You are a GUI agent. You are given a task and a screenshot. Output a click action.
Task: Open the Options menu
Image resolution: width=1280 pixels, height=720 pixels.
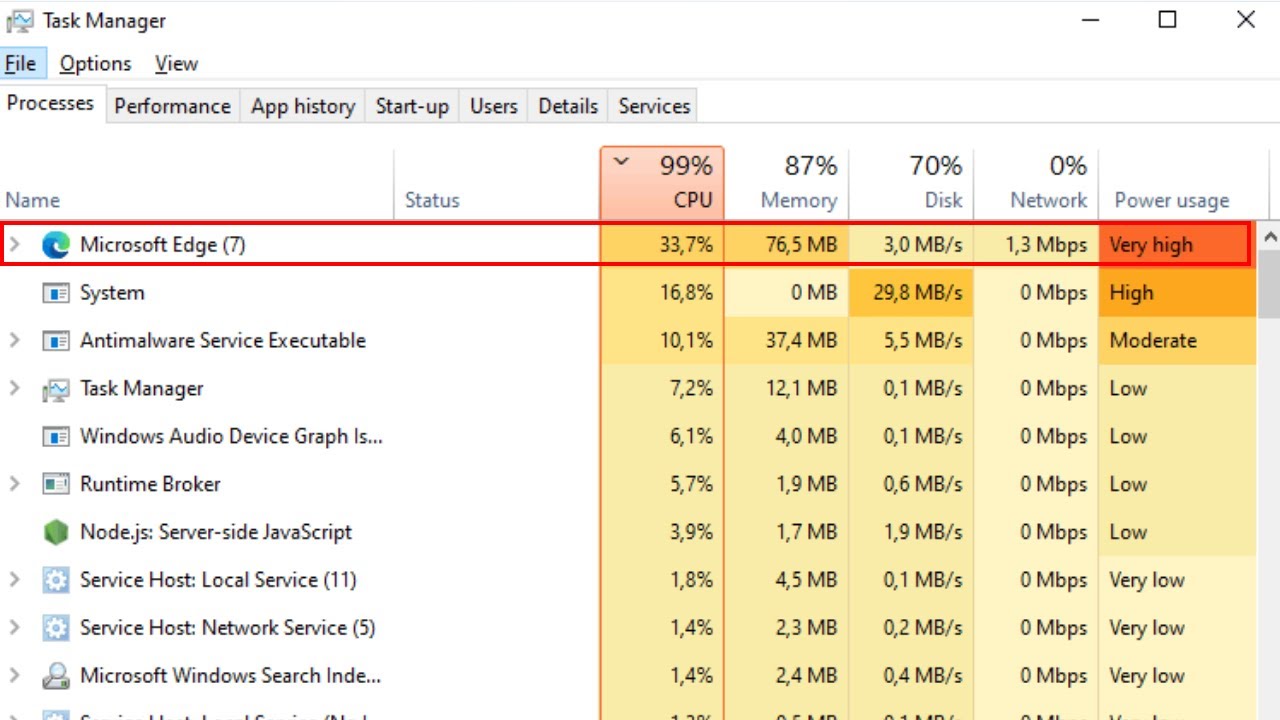pos(95,63)
